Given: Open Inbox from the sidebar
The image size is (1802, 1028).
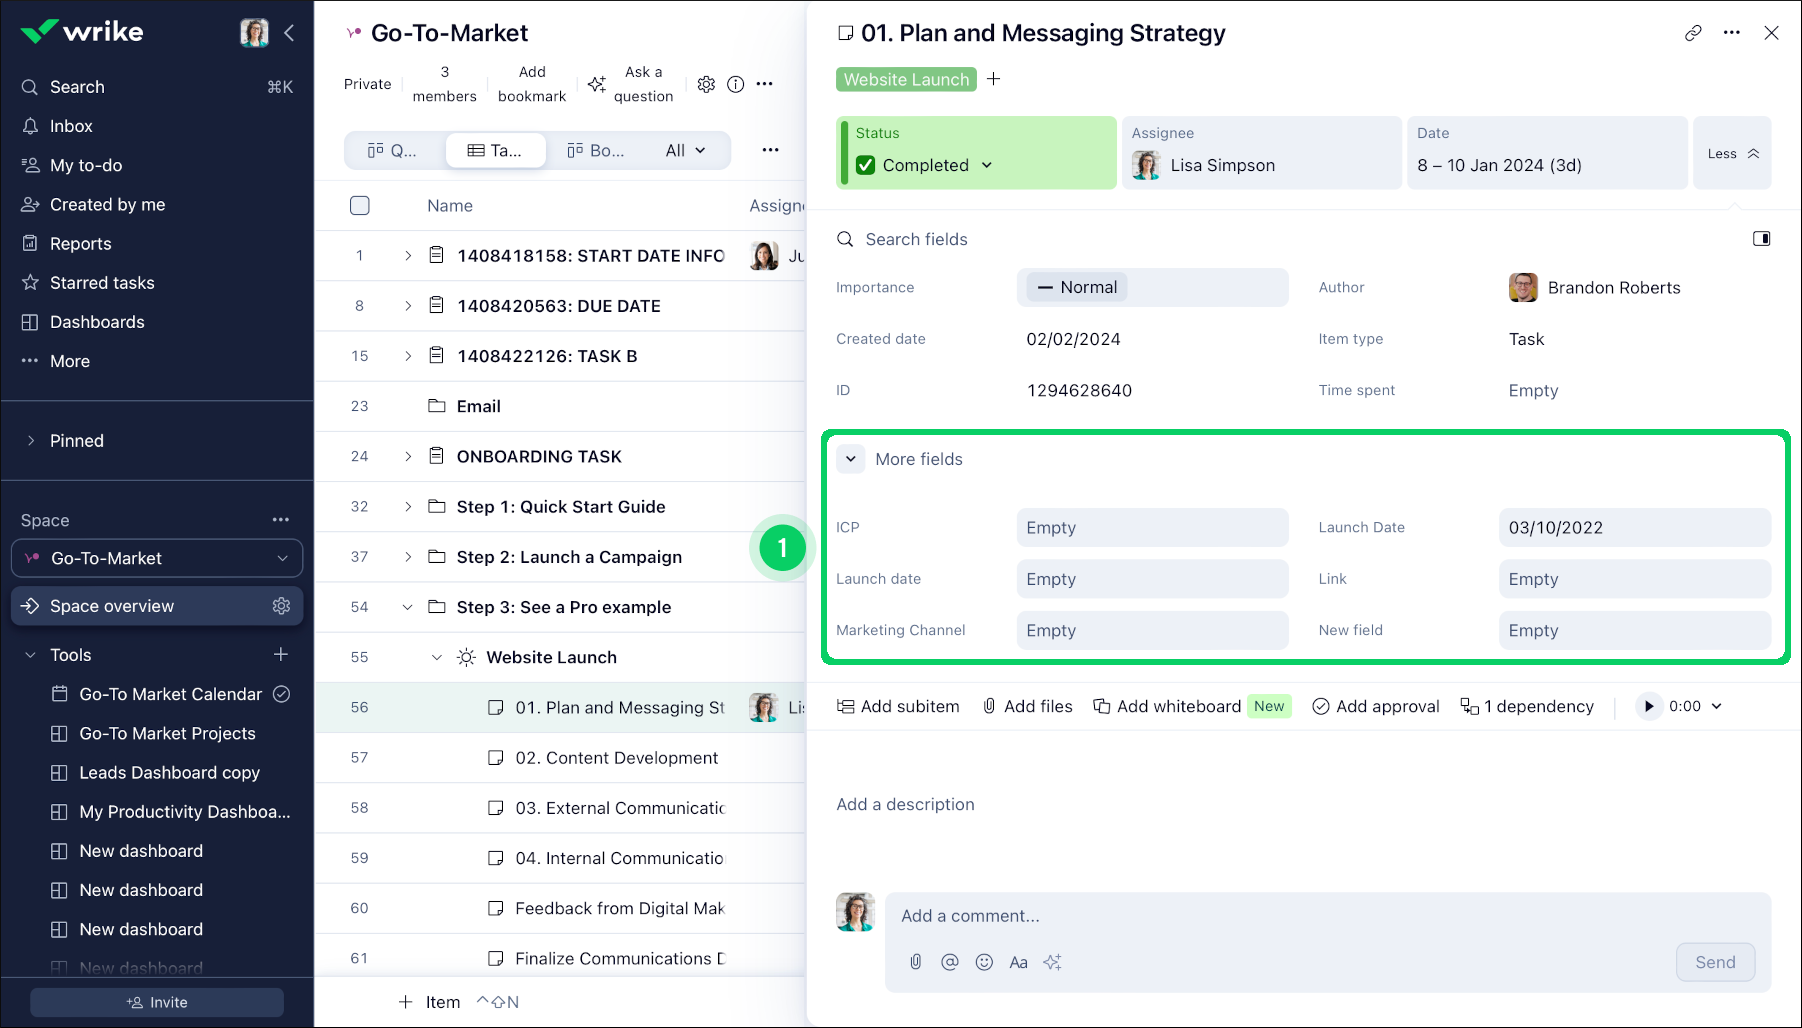Looking at the screenshot, I should pos(70,125).
